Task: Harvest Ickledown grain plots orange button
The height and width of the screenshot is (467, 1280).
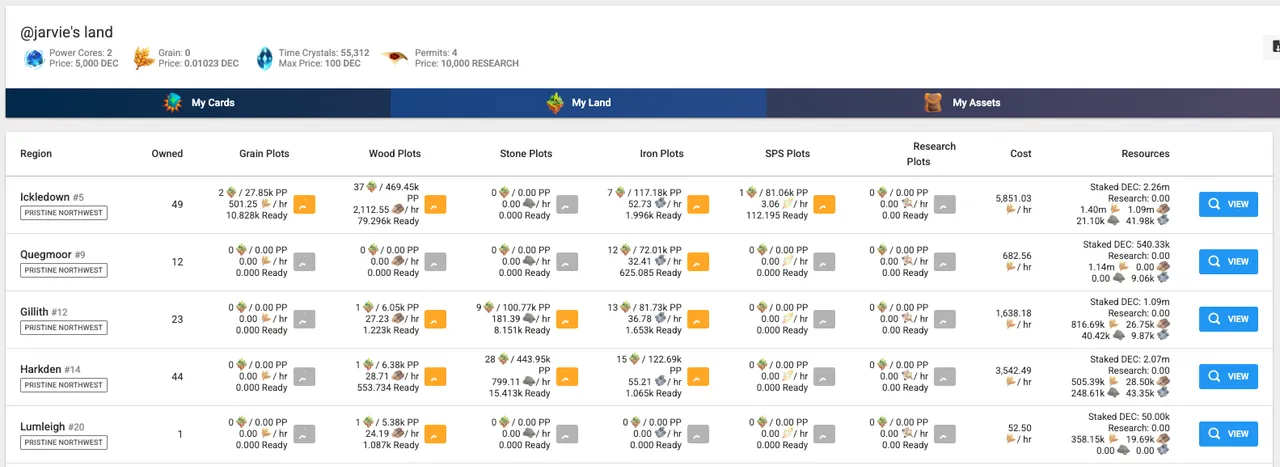Action: point(304,204)
